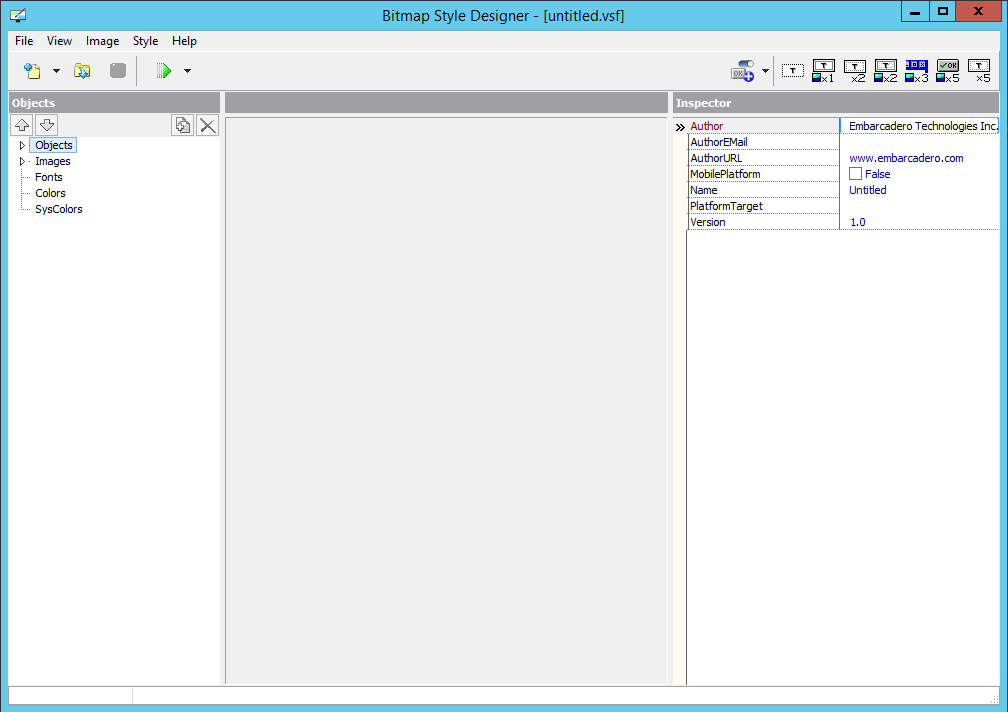Click the Objects panel header
Image resolution: width=1008 pixels, height=712 pixels.
(x=114, y=103)
